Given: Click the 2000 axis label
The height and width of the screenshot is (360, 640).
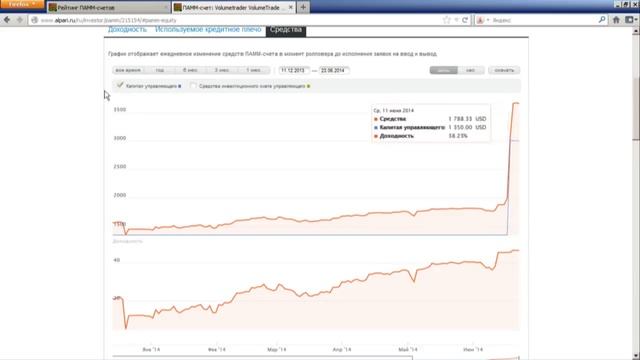Looking at the screenshot, I should click(120, 195).
